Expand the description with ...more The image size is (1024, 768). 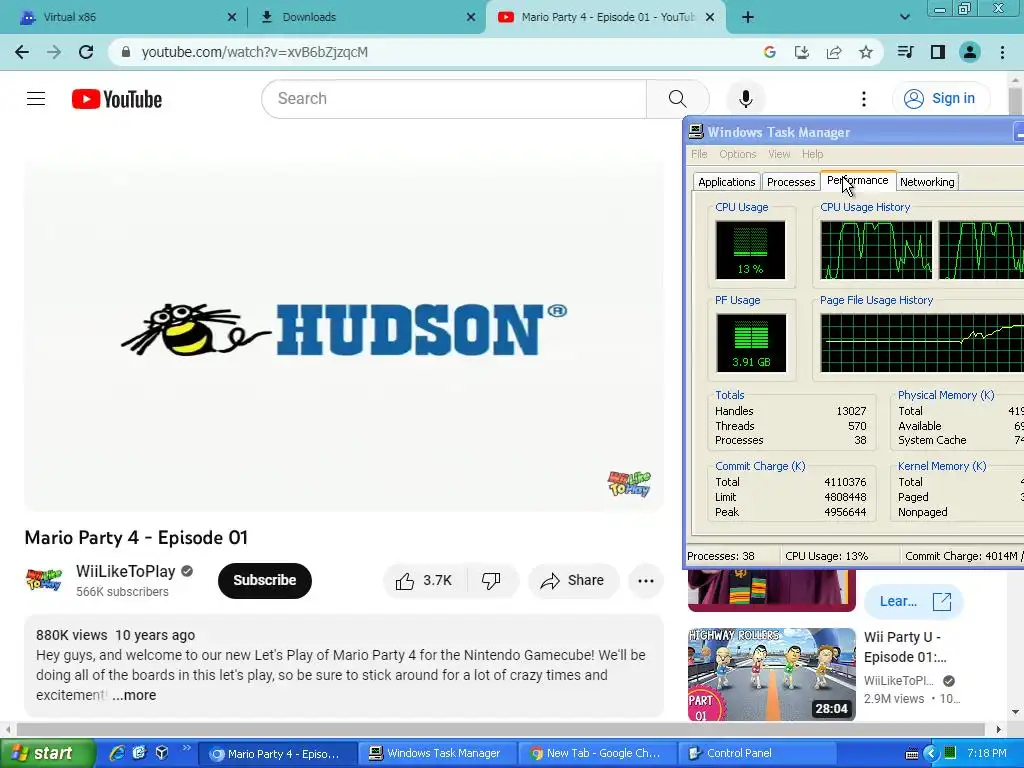tap(134, 696)
